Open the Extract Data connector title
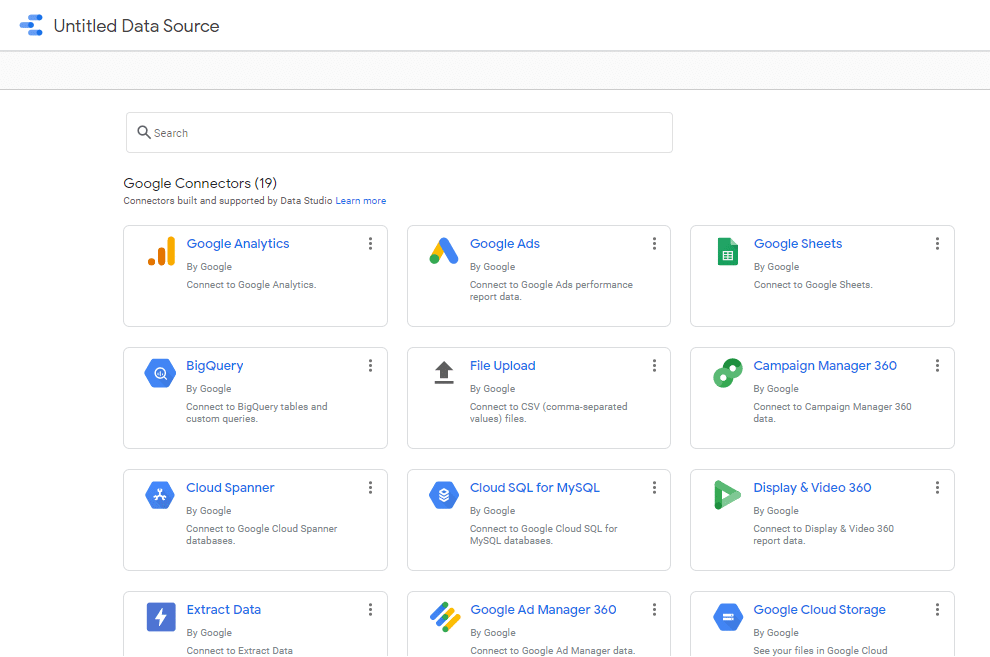The width and height of the screenshot is (990, 657). click(224, 610)
